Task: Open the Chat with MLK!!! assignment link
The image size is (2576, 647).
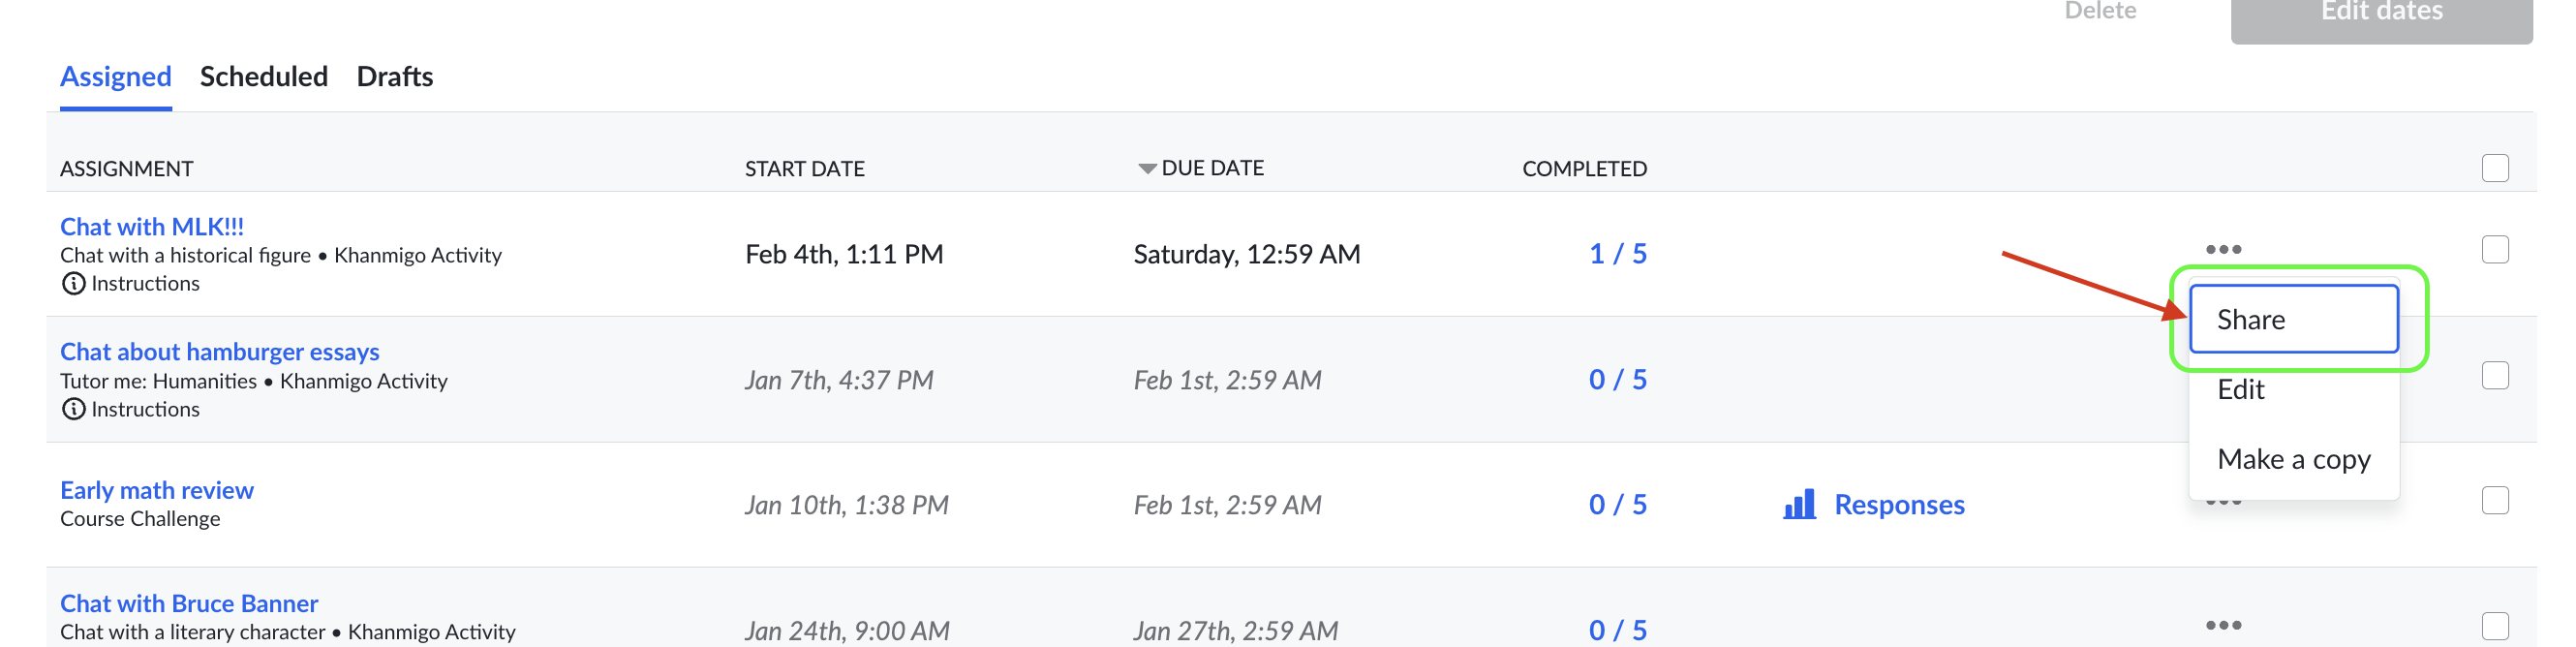Action: pos(152,226)
